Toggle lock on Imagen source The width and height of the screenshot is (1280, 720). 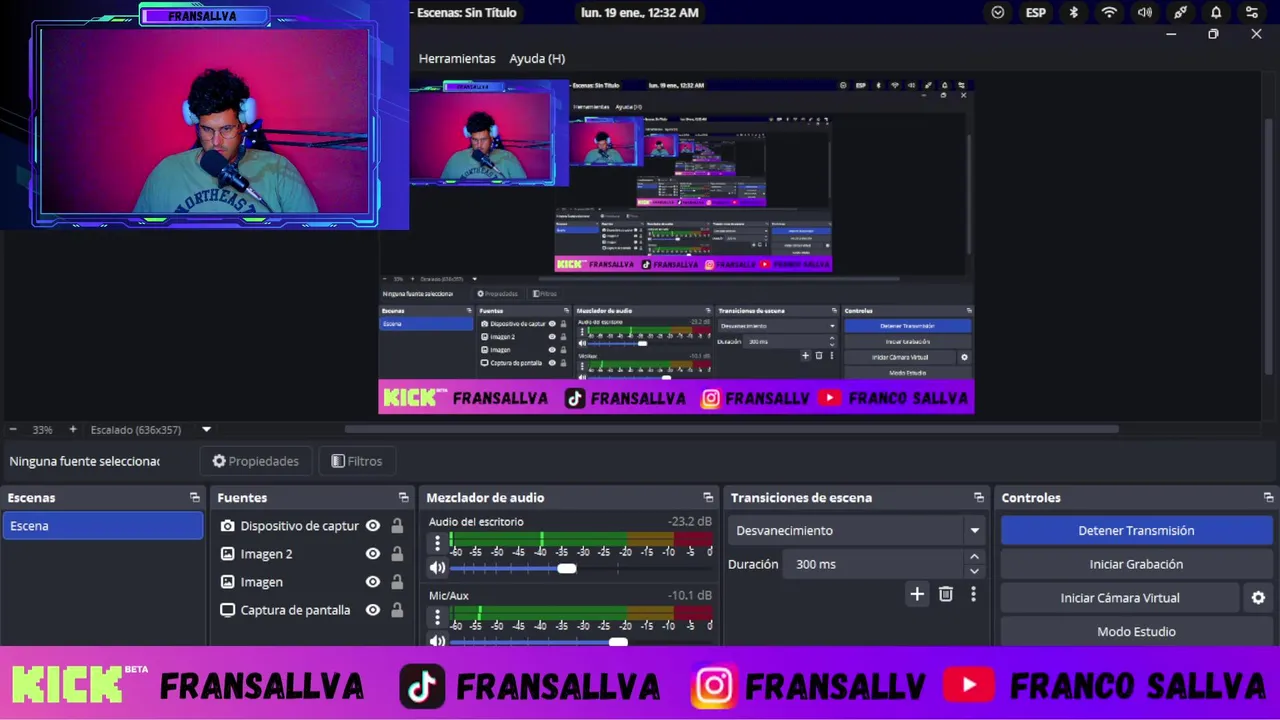point(397,582)
